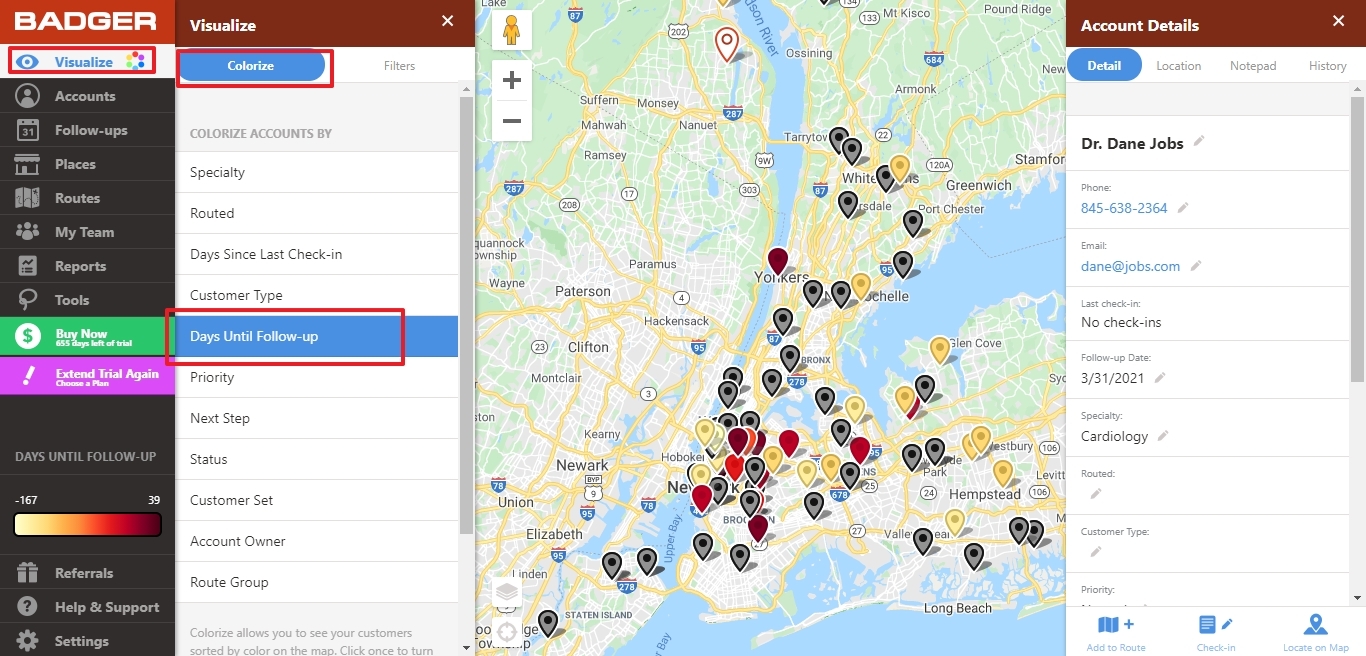This screenshot has height=656, width=1366.
Task: Click the Days Until Follow-up color gradient
Action: click(x=87, y=523)
